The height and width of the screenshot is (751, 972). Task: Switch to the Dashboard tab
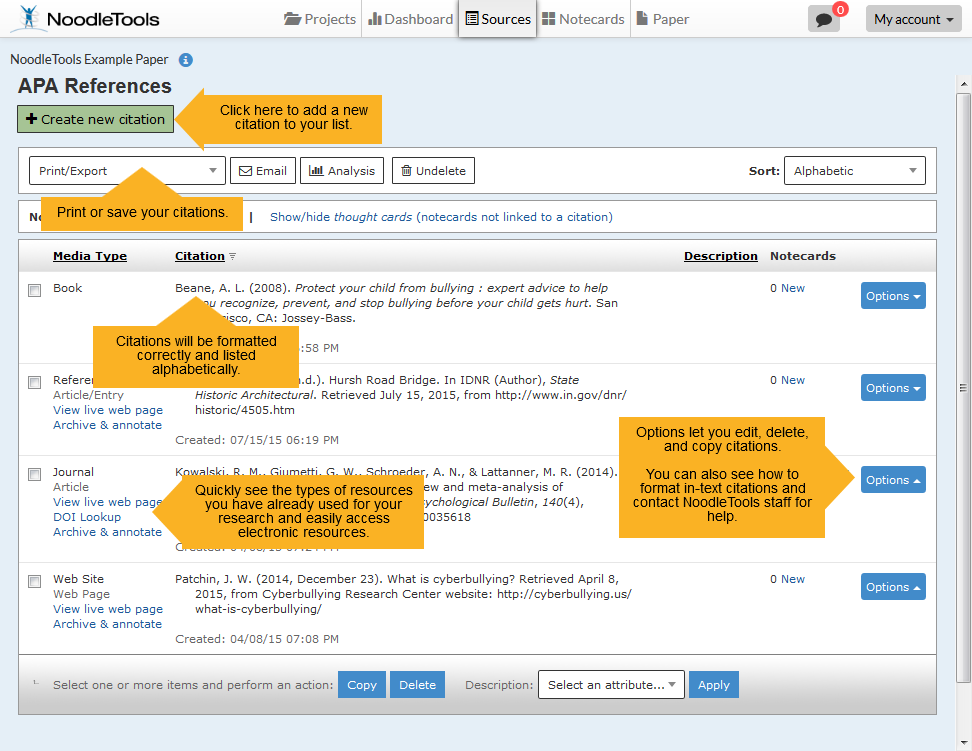410,19
